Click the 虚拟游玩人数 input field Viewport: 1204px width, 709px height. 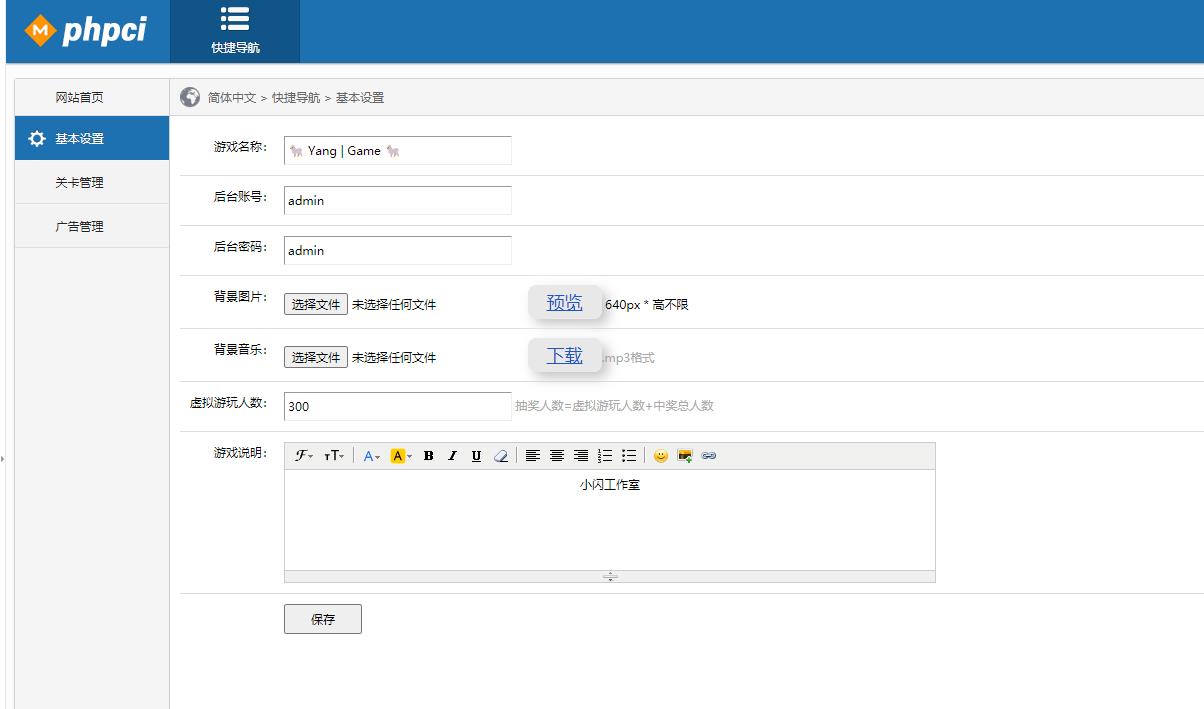point(397,407)
